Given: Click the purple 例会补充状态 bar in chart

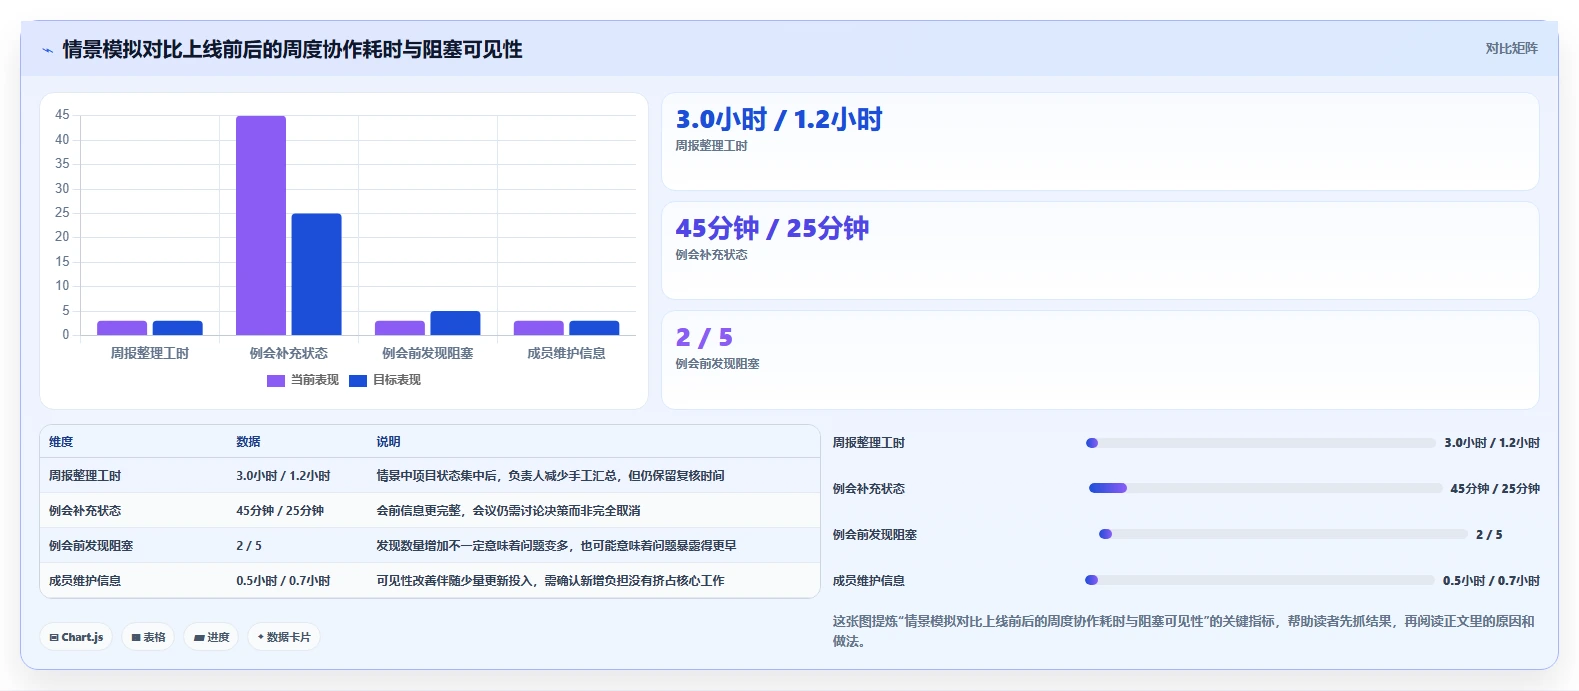Looking at the screenshot, I should tap(261, 225).
